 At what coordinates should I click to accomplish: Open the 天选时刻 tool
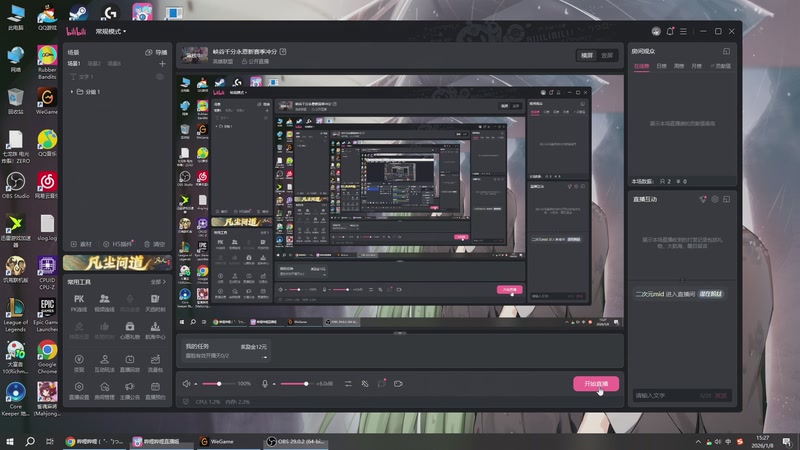(x=155, y=303)
